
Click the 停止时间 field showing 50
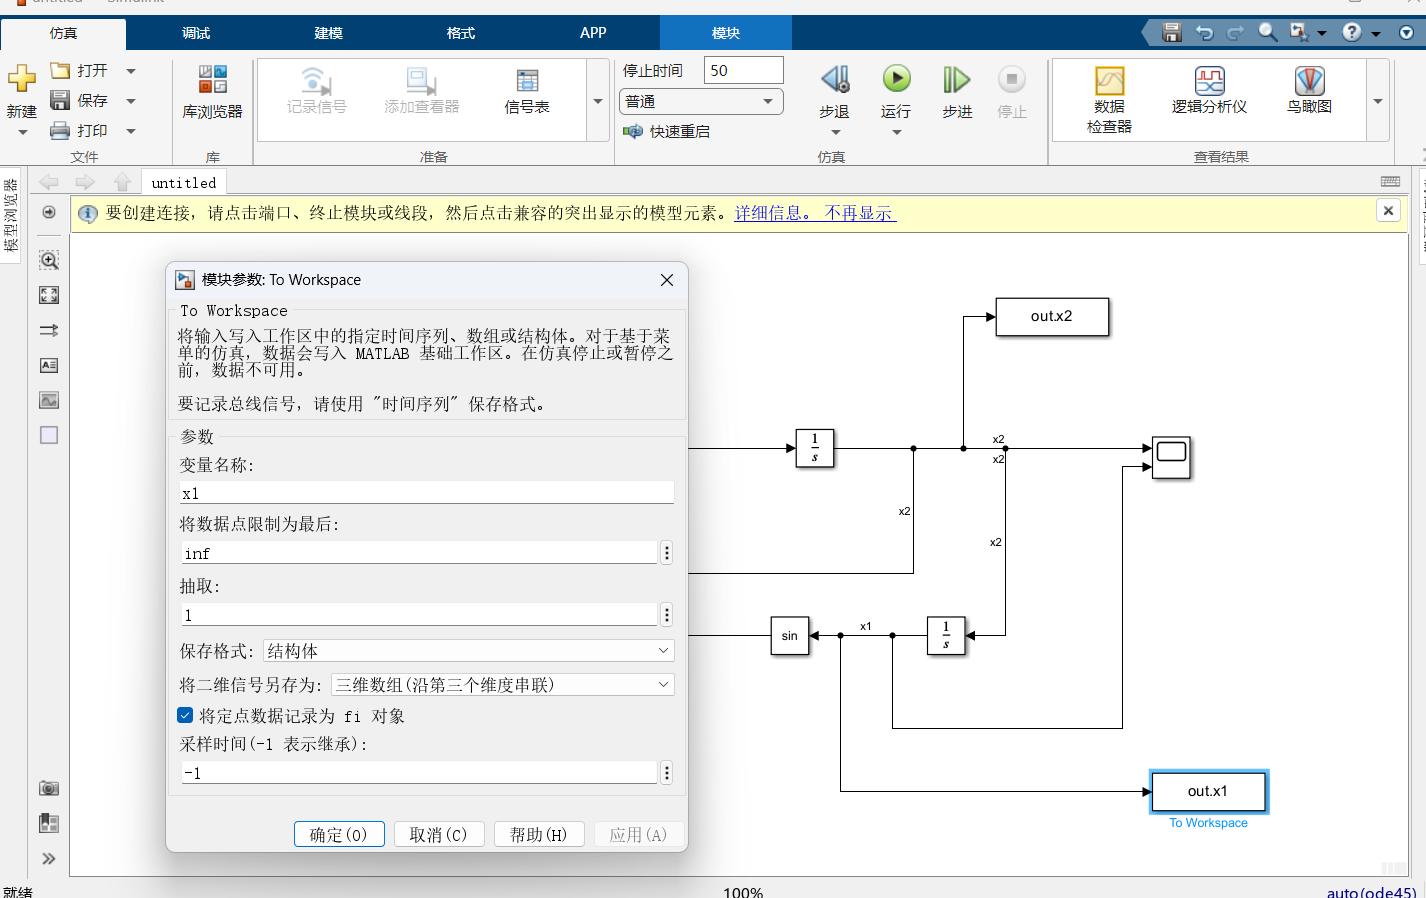click(x=744, y=70)
